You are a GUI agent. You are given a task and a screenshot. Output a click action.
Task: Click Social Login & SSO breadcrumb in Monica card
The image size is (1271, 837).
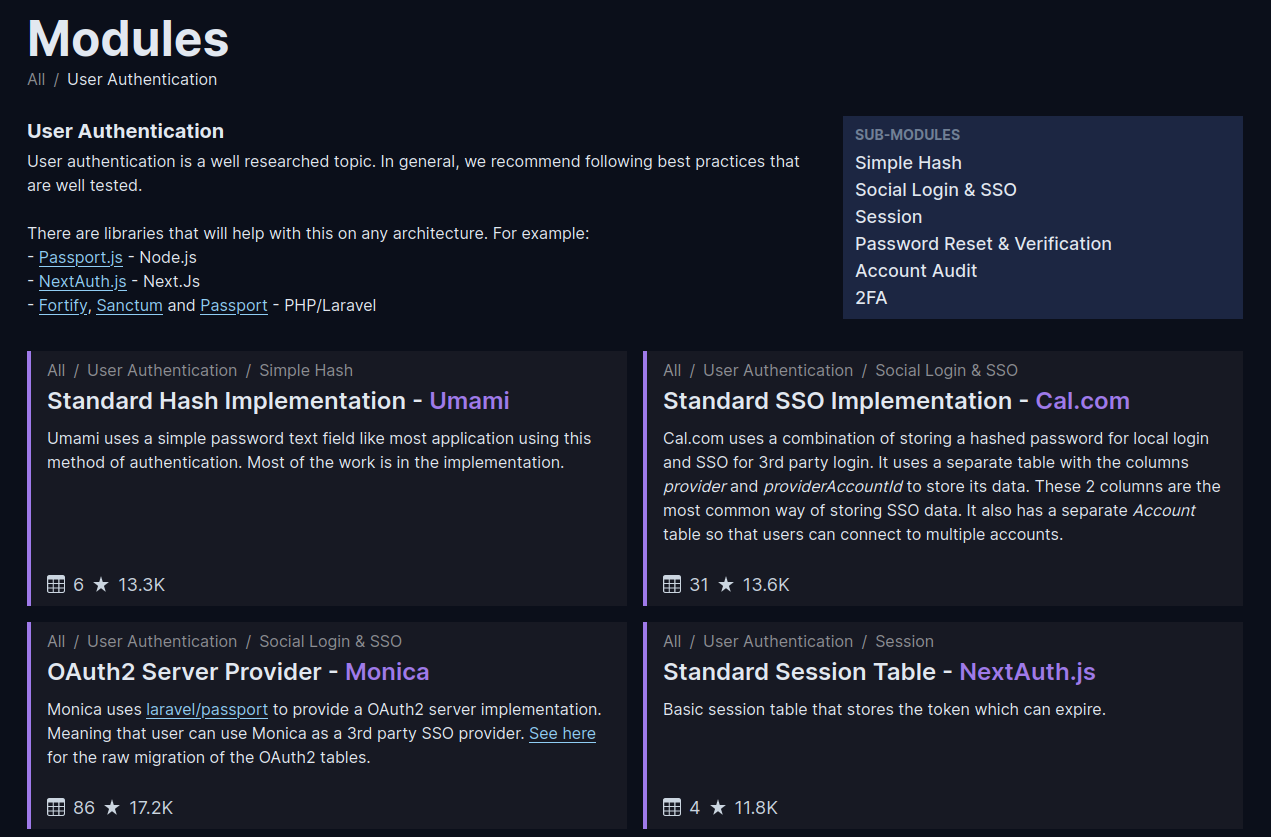point(330,641)
